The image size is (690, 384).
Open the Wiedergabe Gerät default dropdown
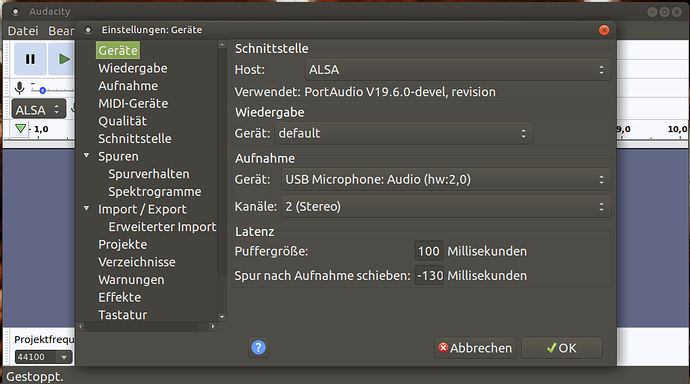tap(404, 133)
